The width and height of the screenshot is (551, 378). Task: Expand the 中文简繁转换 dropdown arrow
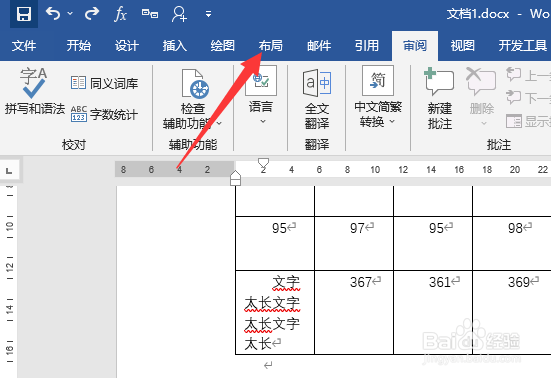pos(392,122)
